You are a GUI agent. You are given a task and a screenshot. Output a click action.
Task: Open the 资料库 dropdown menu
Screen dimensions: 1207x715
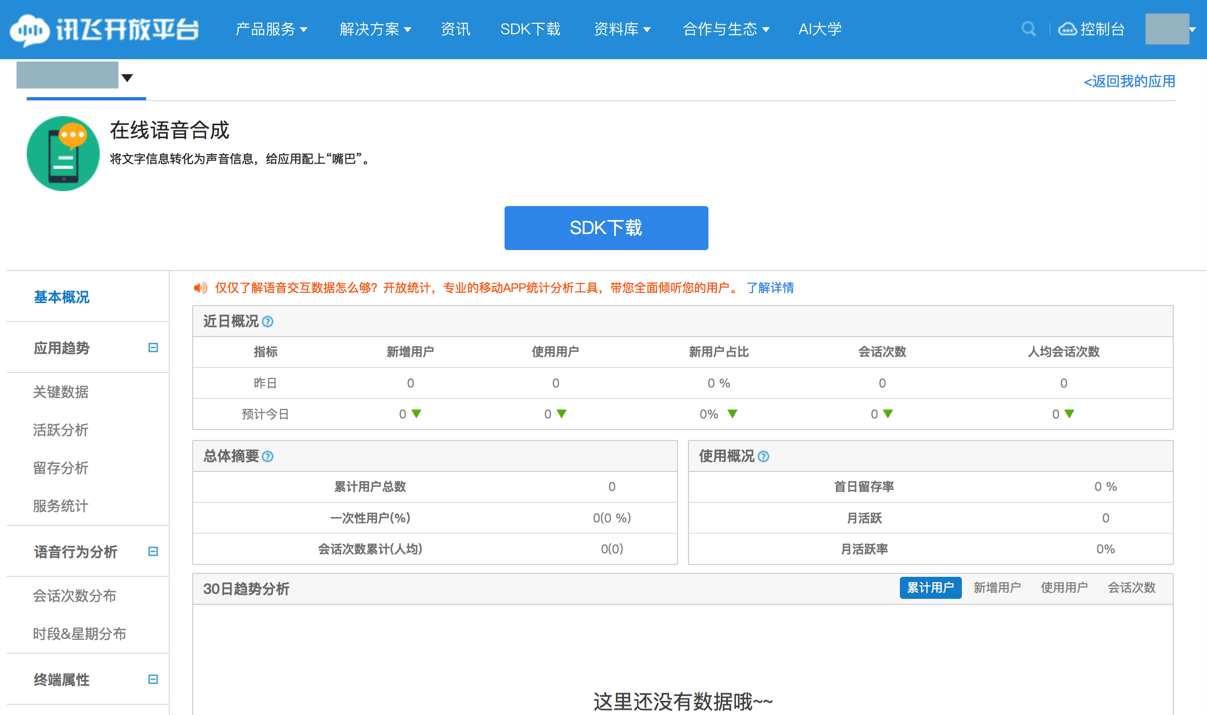pyautogui.click(x=622, y=29)
